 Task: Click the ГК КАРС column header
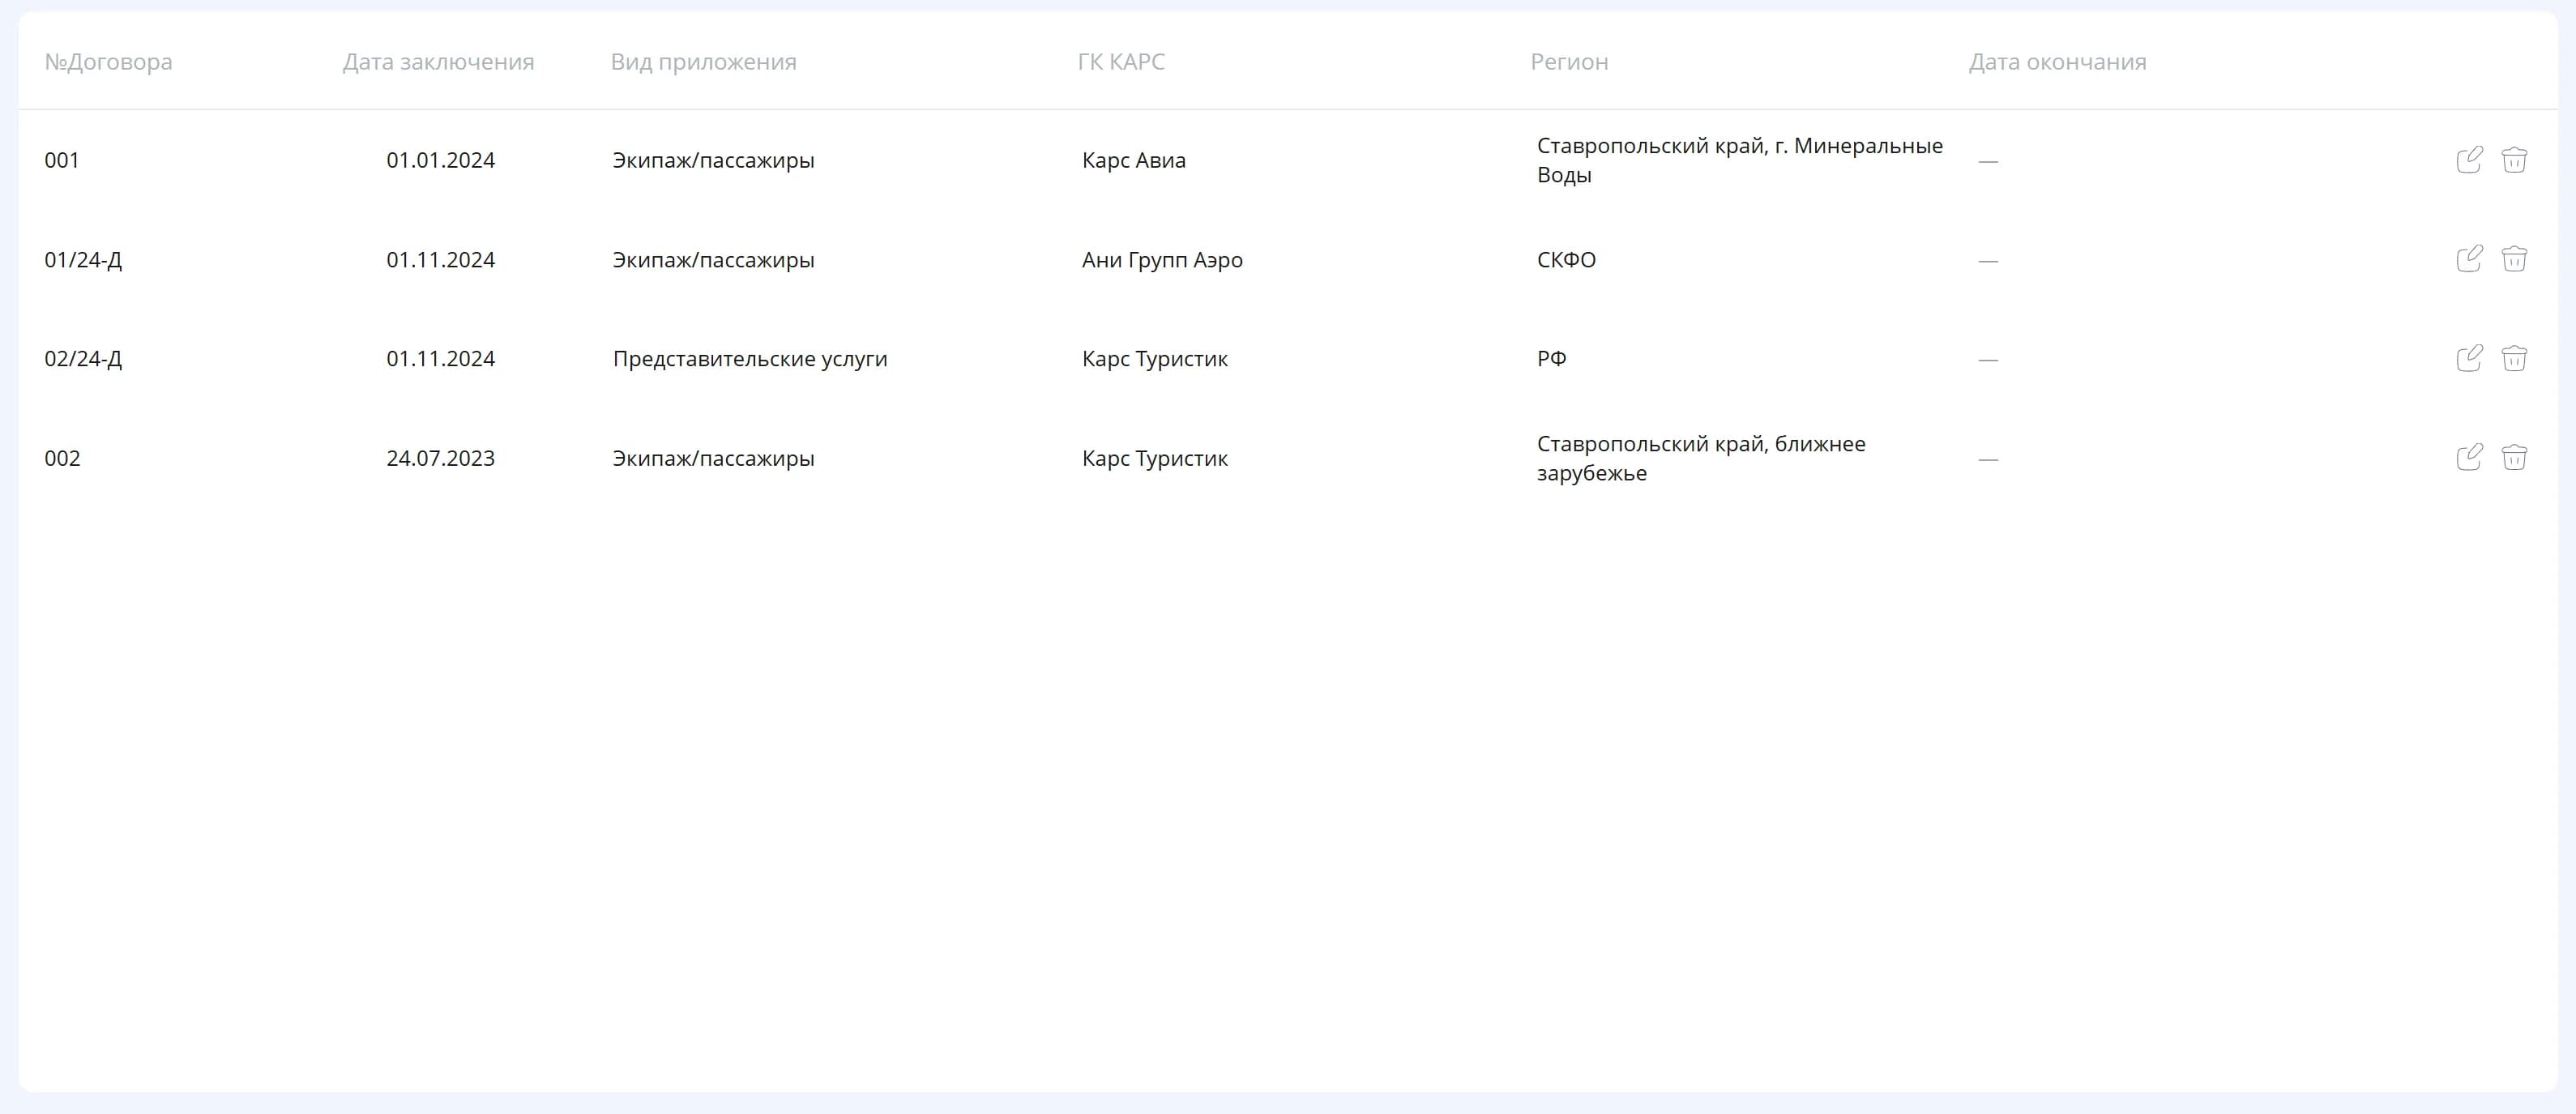click(x=1121, y=62)
